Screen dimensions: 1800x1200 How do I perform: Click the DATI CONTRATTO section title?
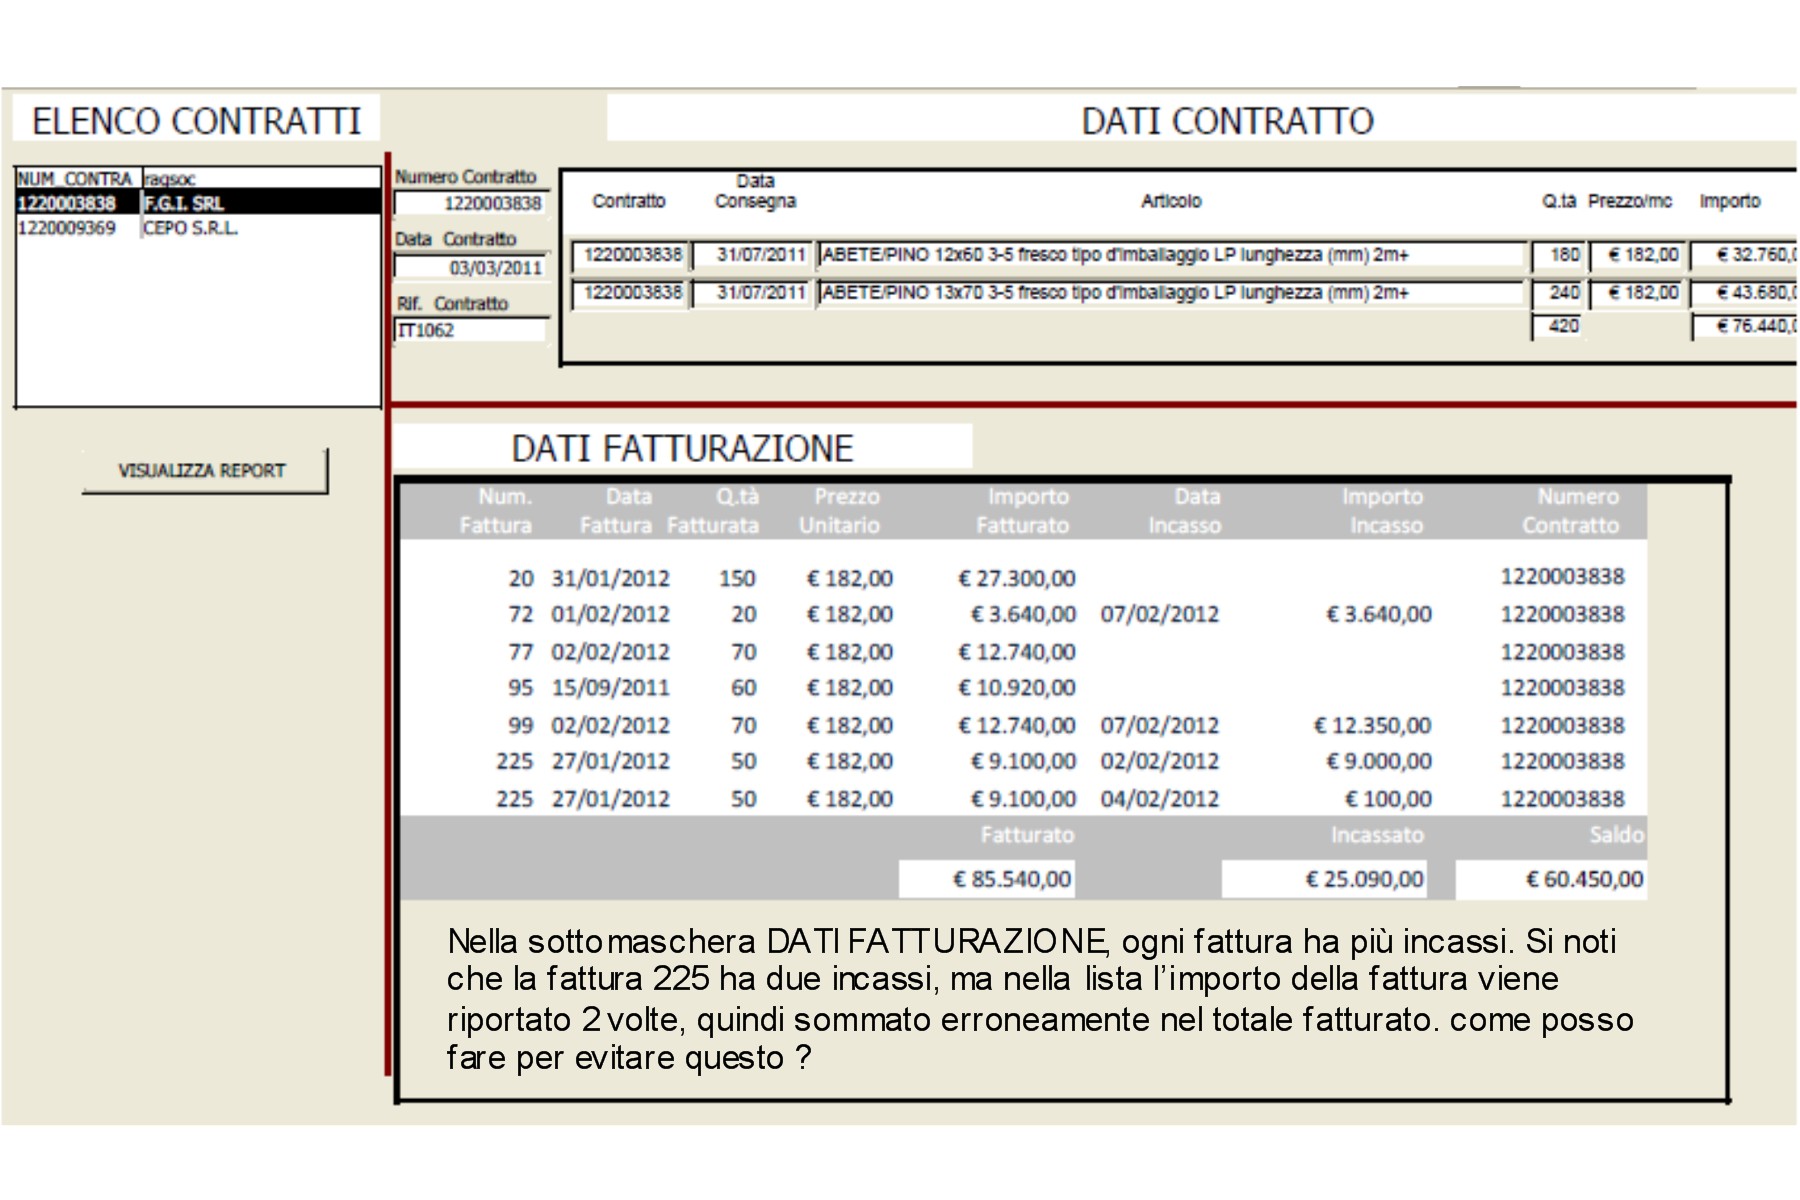pos(1228,121)
